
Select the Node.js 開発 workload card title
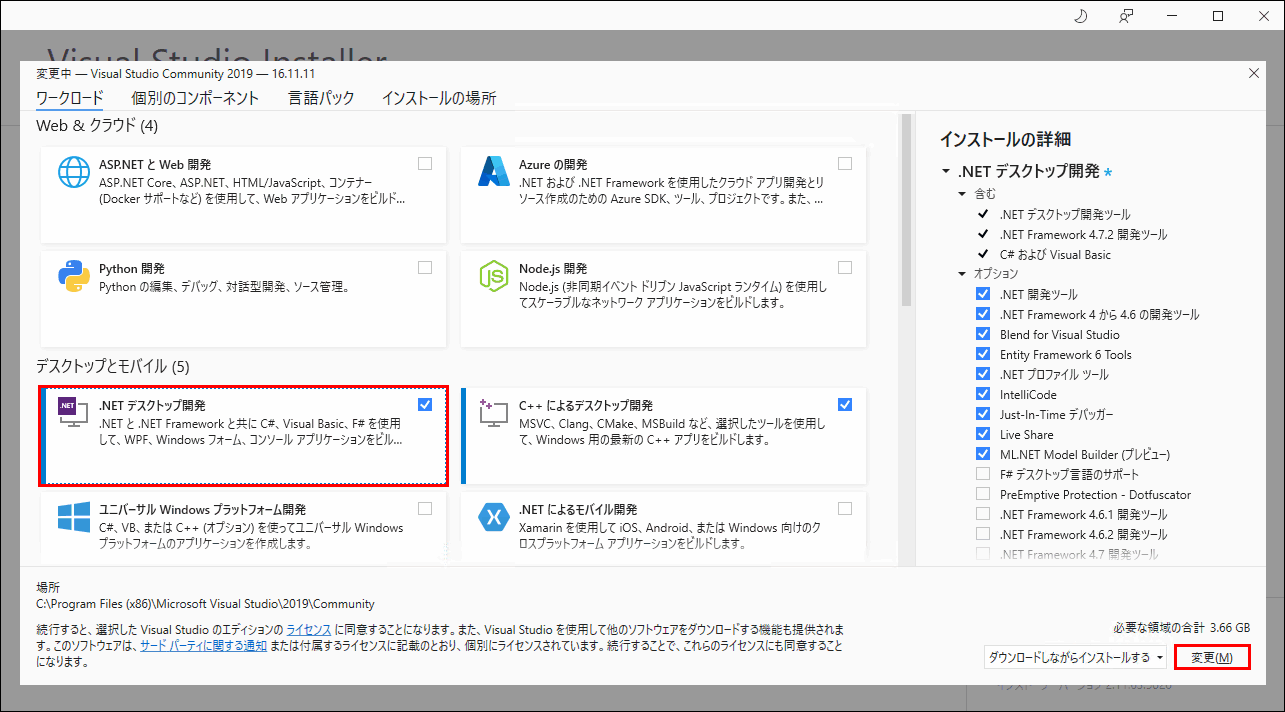tap(553, 269)
